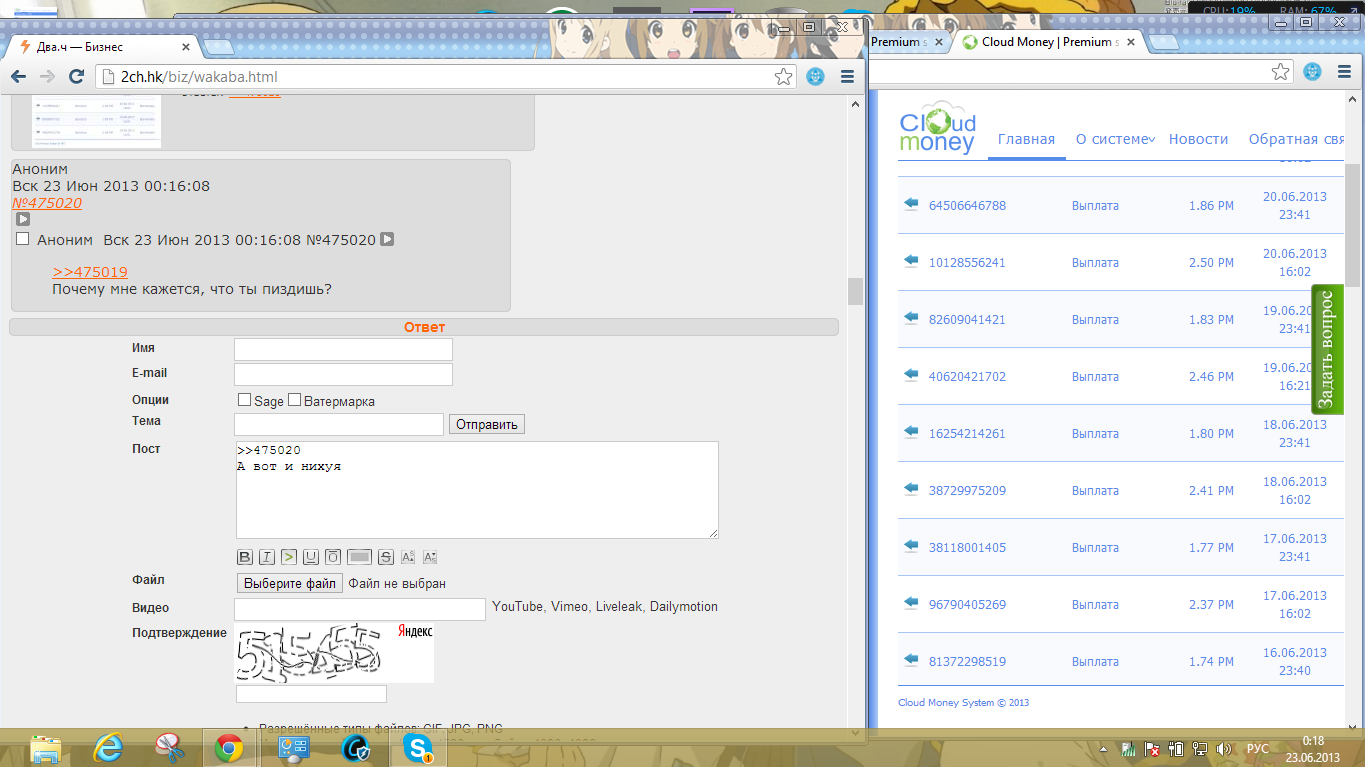The width and height of the screenshot is (1365, 767).
Task: Open Skype from taskbar
Action: [418, 748]
